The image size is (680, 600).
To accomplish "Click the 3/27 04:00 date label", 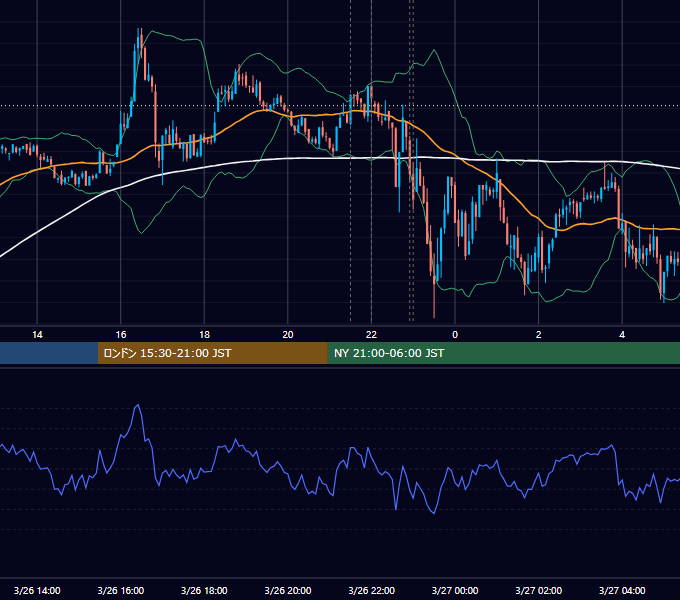I will (622, 590).
